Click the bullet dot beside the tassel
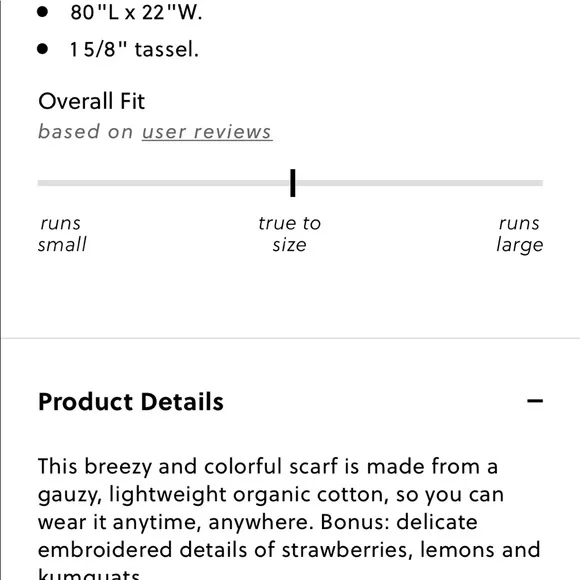 [x=43, y=49]
